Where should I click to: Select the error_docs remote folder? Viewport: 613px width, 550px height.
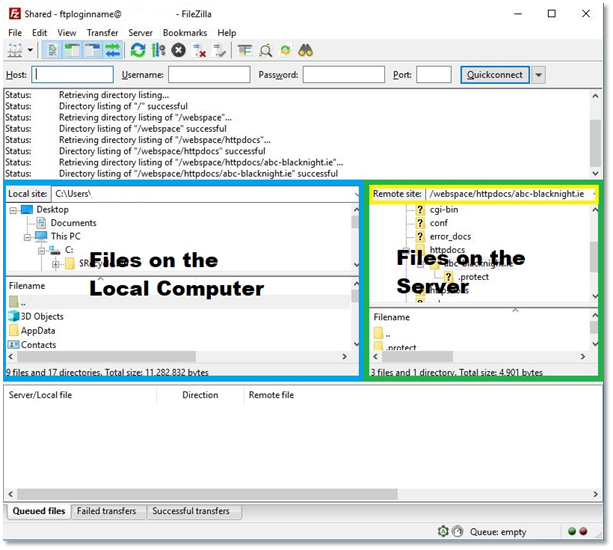pyautogui.click(x=450, y=236)
